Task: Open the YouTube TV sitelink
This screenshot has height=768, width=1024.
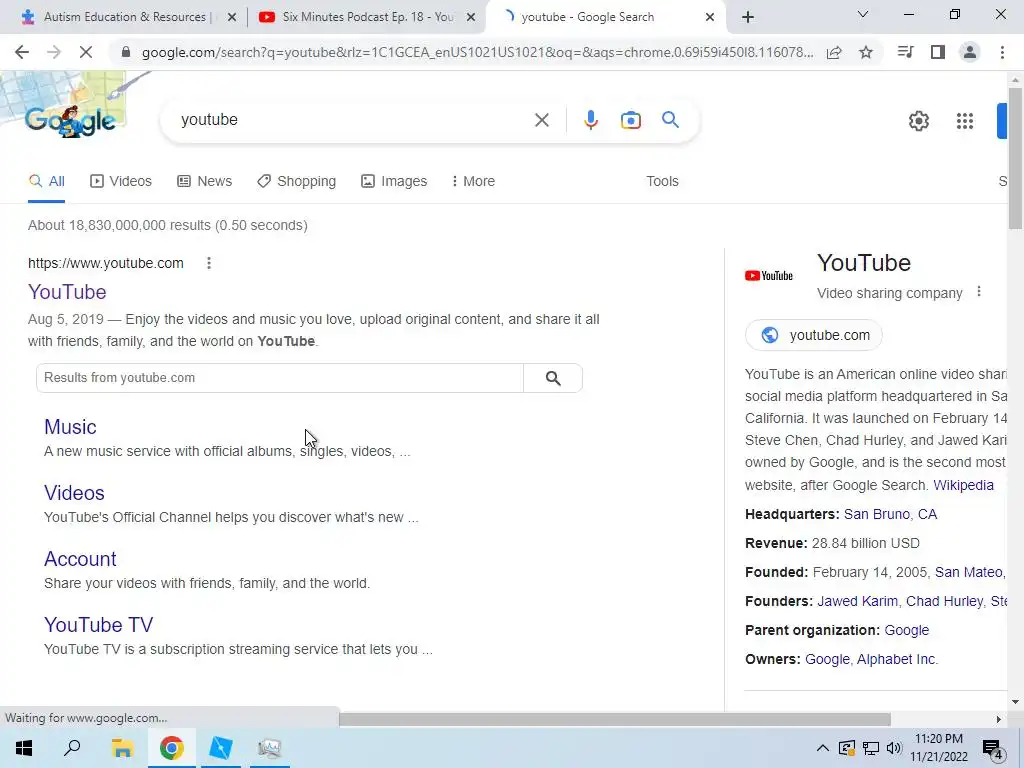Action: tap(99, 625)
